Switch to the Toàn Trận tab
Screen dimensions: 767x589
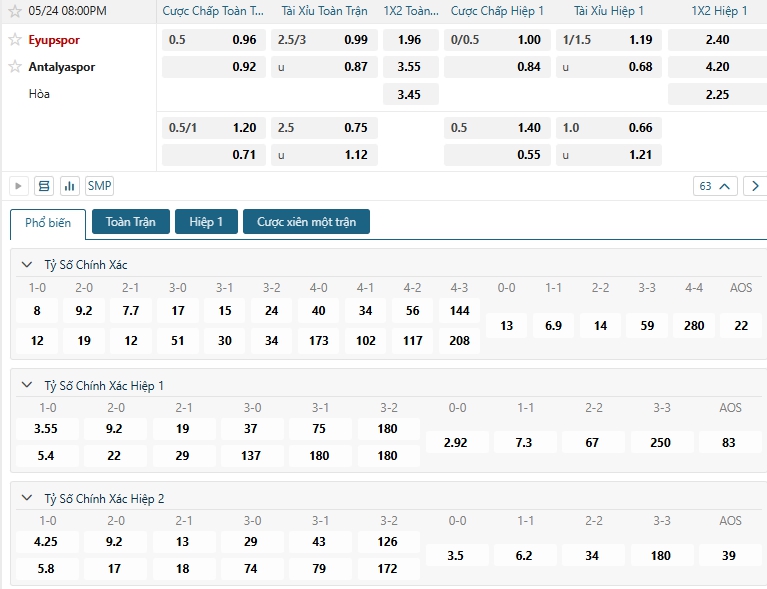pos(130,222)
